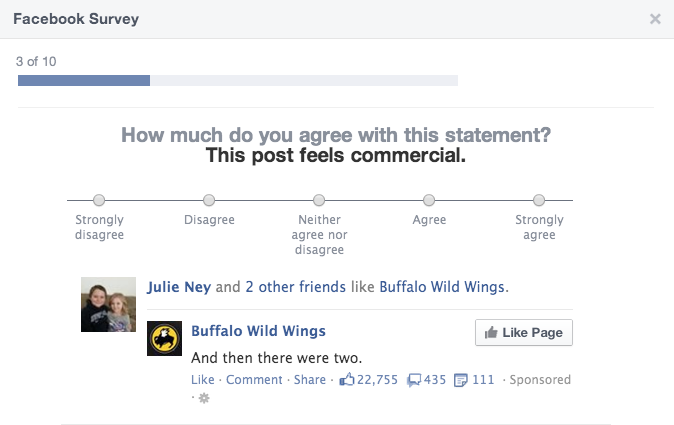Click the likes thumbs-up icon showing 22,755

click(347, 379)
